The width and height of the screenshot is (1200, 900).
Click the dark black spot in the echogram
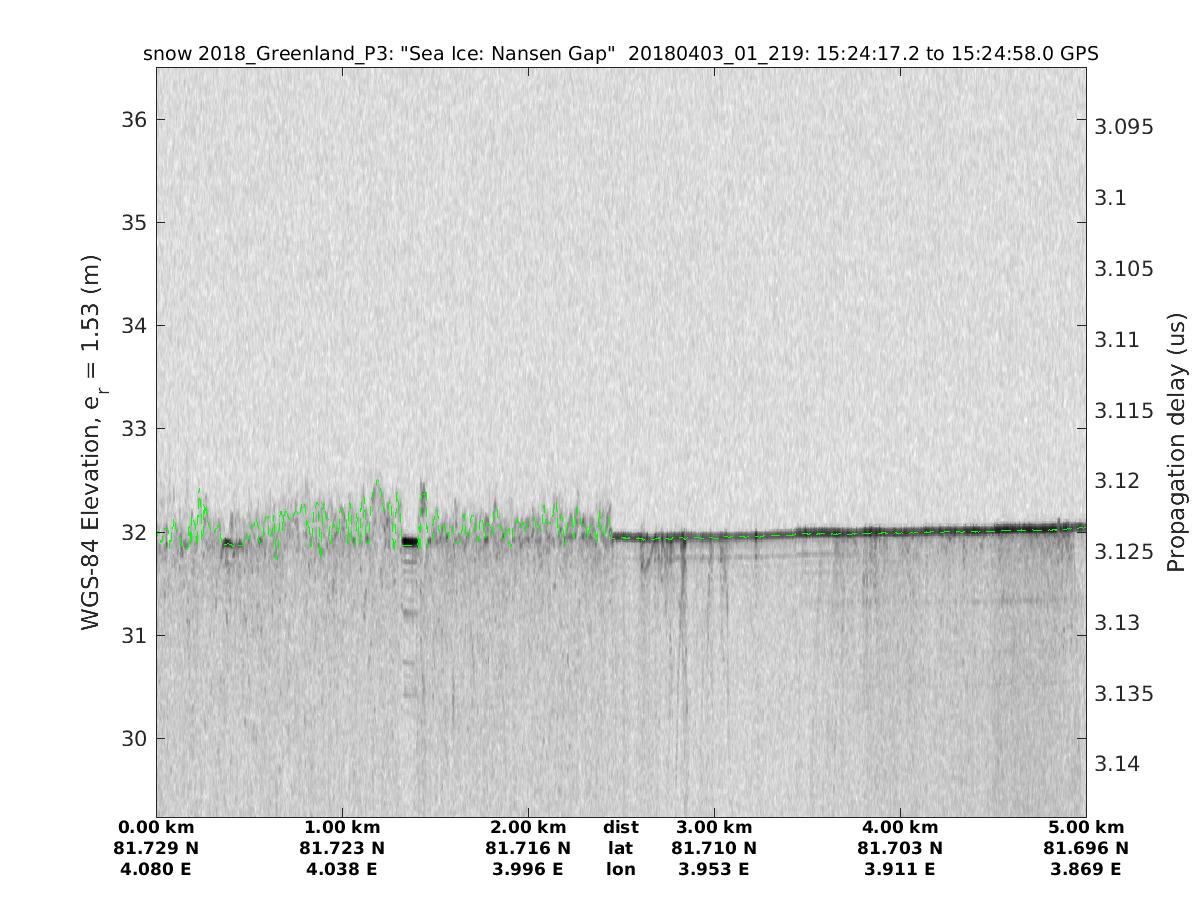click(409, 542)
